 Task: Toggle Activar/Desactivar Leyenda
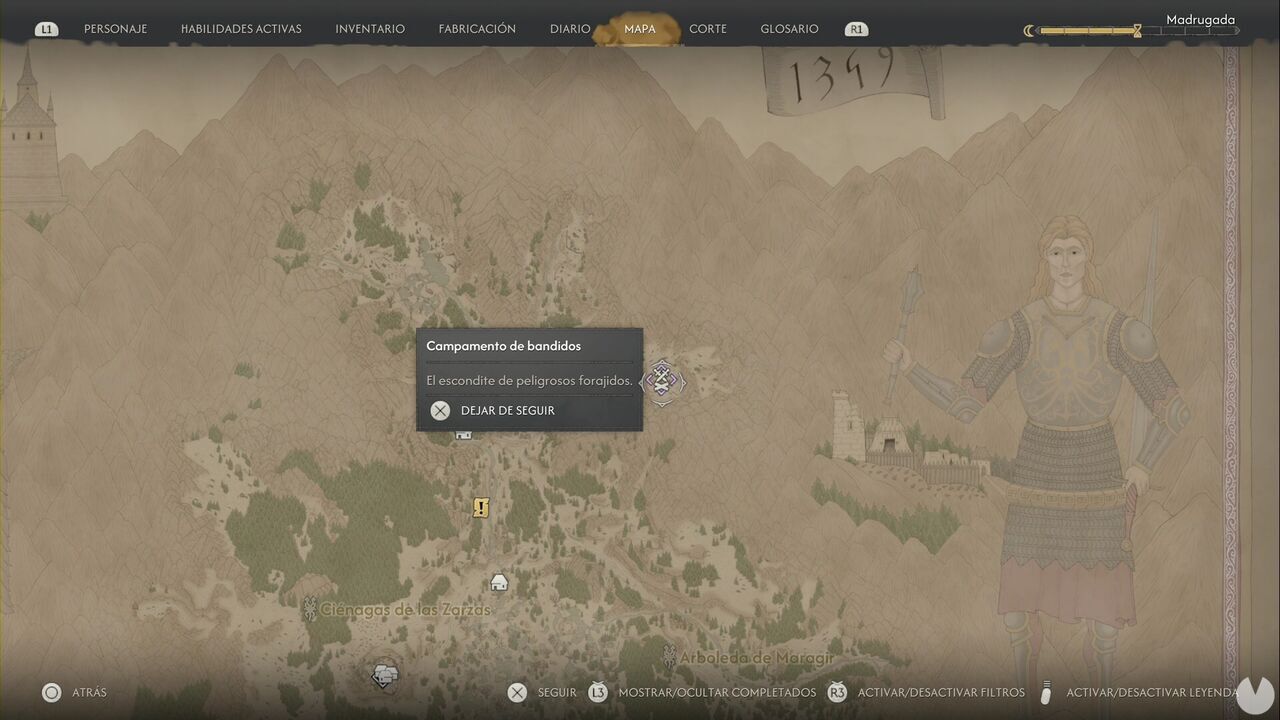click(1152, 692)
